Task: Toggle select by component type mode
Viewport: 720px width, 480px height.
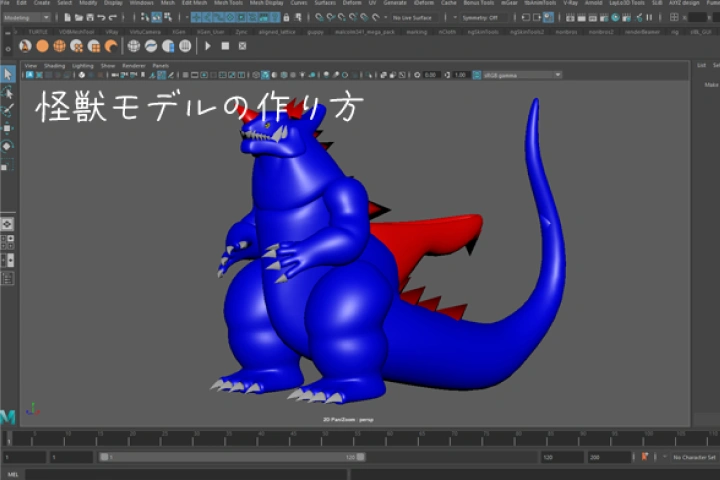Action: pyautogui.click(x=168, y=18)
